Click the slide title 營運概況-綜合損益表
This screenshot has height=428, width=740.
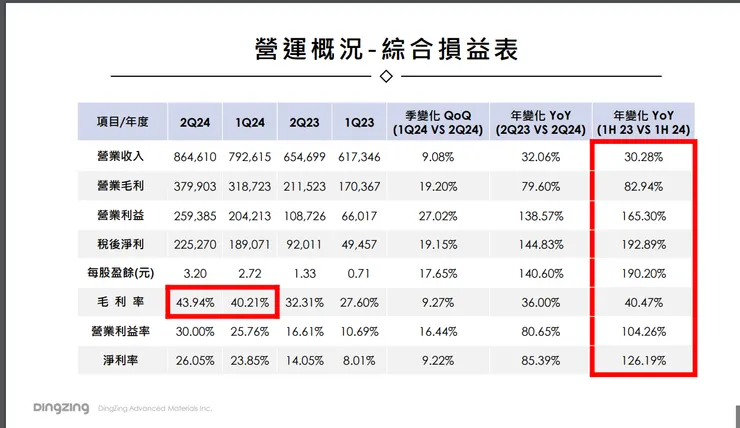(x=387, y=49)
